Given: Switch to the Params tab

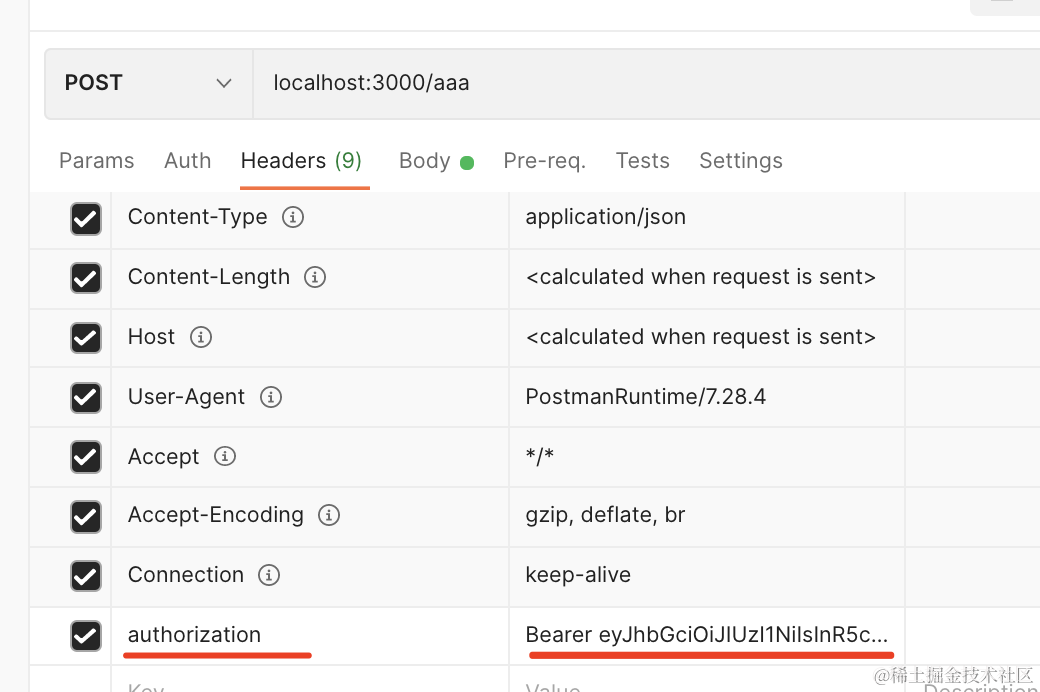Looking at the screenshot, I should pyautogui.click(x=96, y=161).
